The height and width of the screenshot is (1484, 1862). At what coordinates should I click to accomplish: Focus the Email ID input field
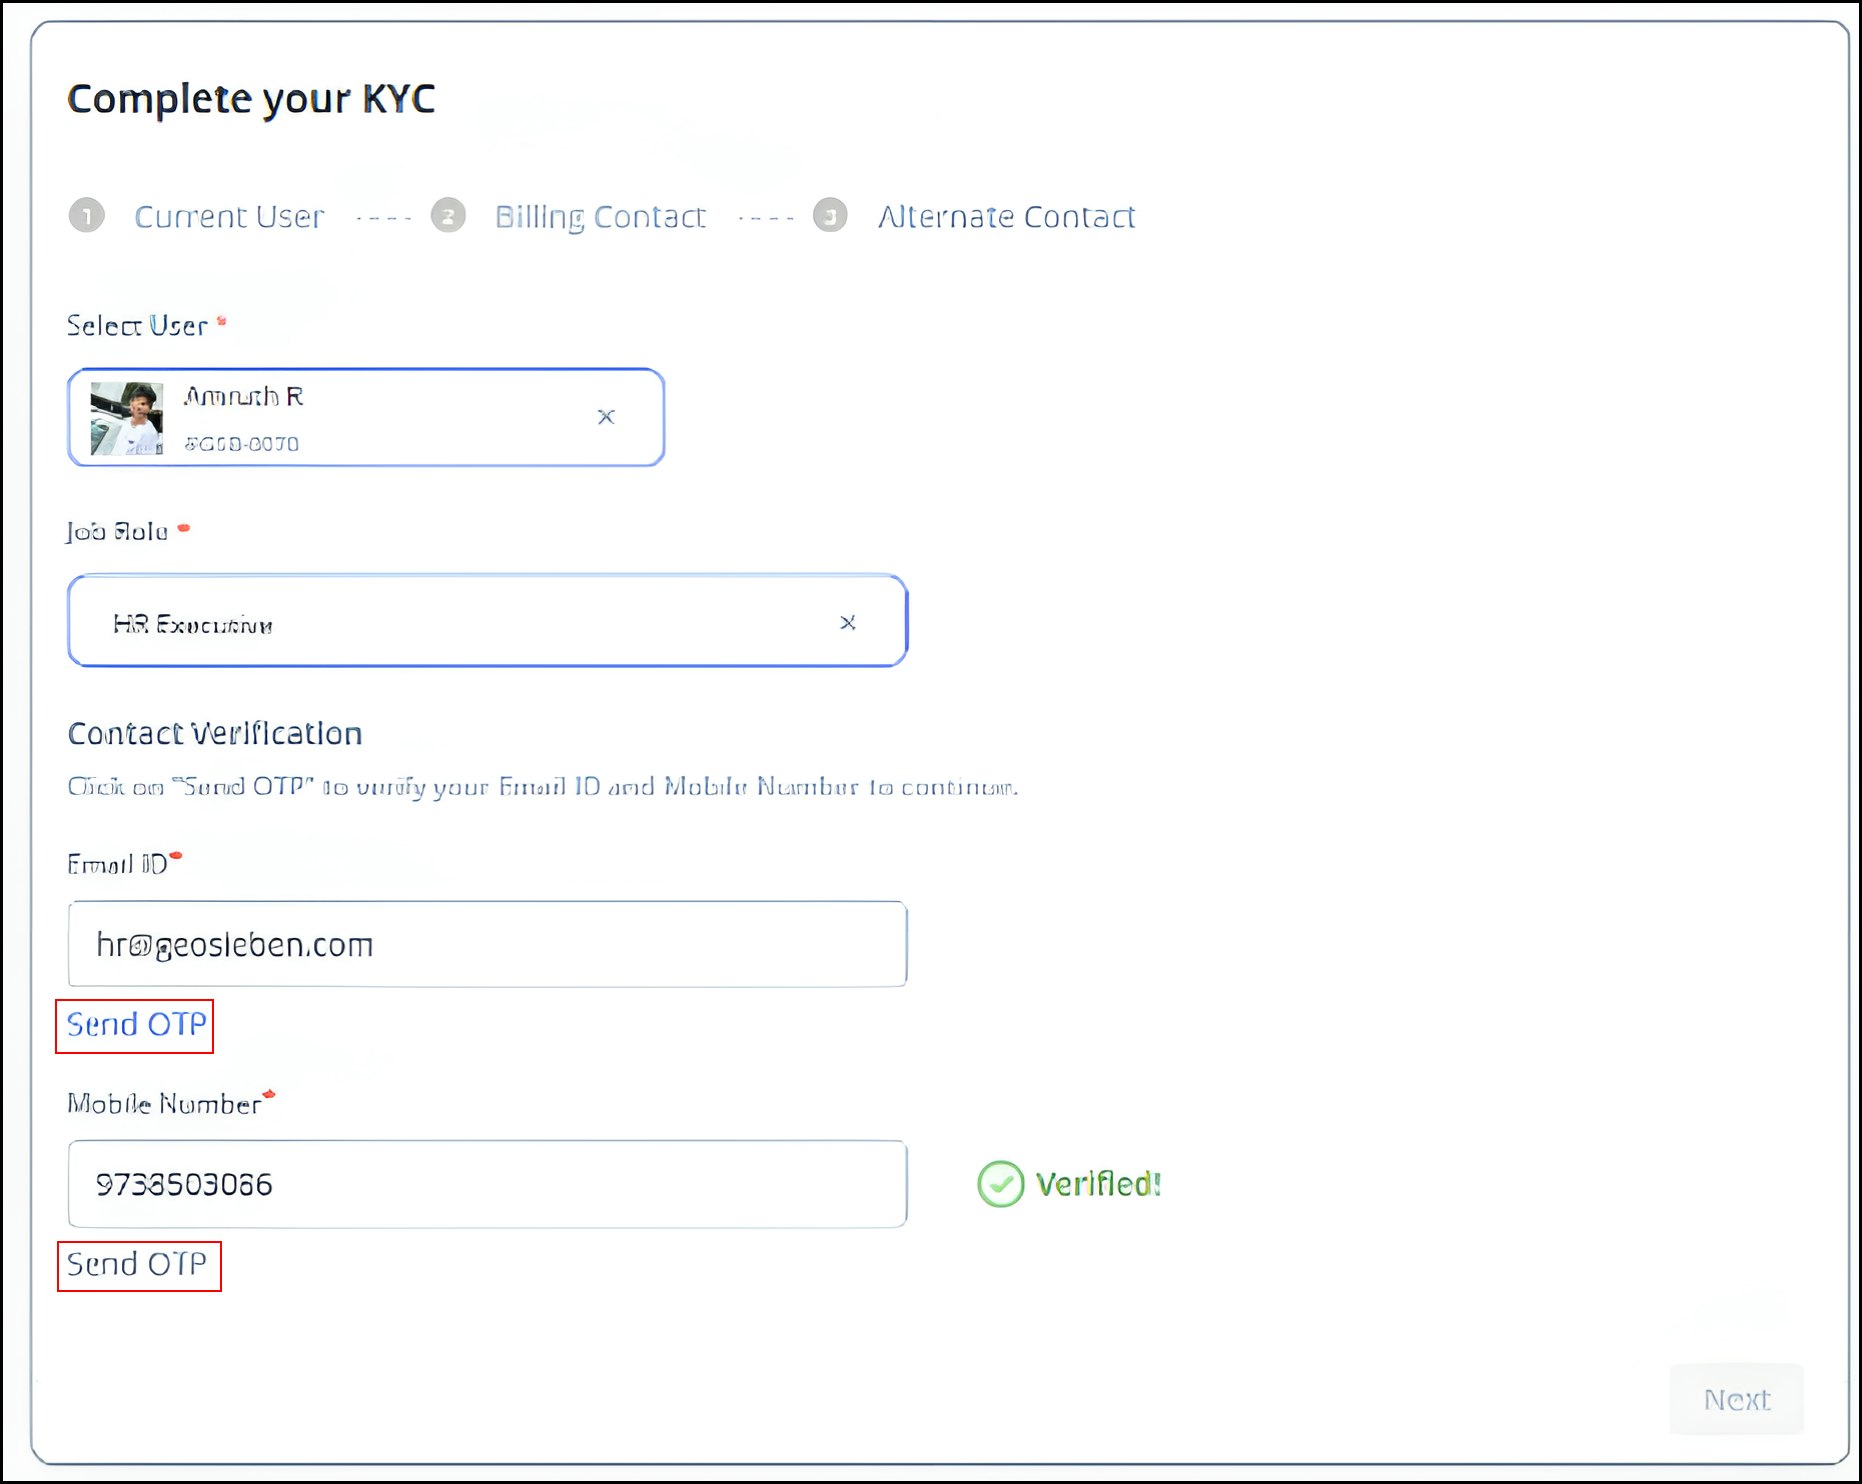click(488, 944)
